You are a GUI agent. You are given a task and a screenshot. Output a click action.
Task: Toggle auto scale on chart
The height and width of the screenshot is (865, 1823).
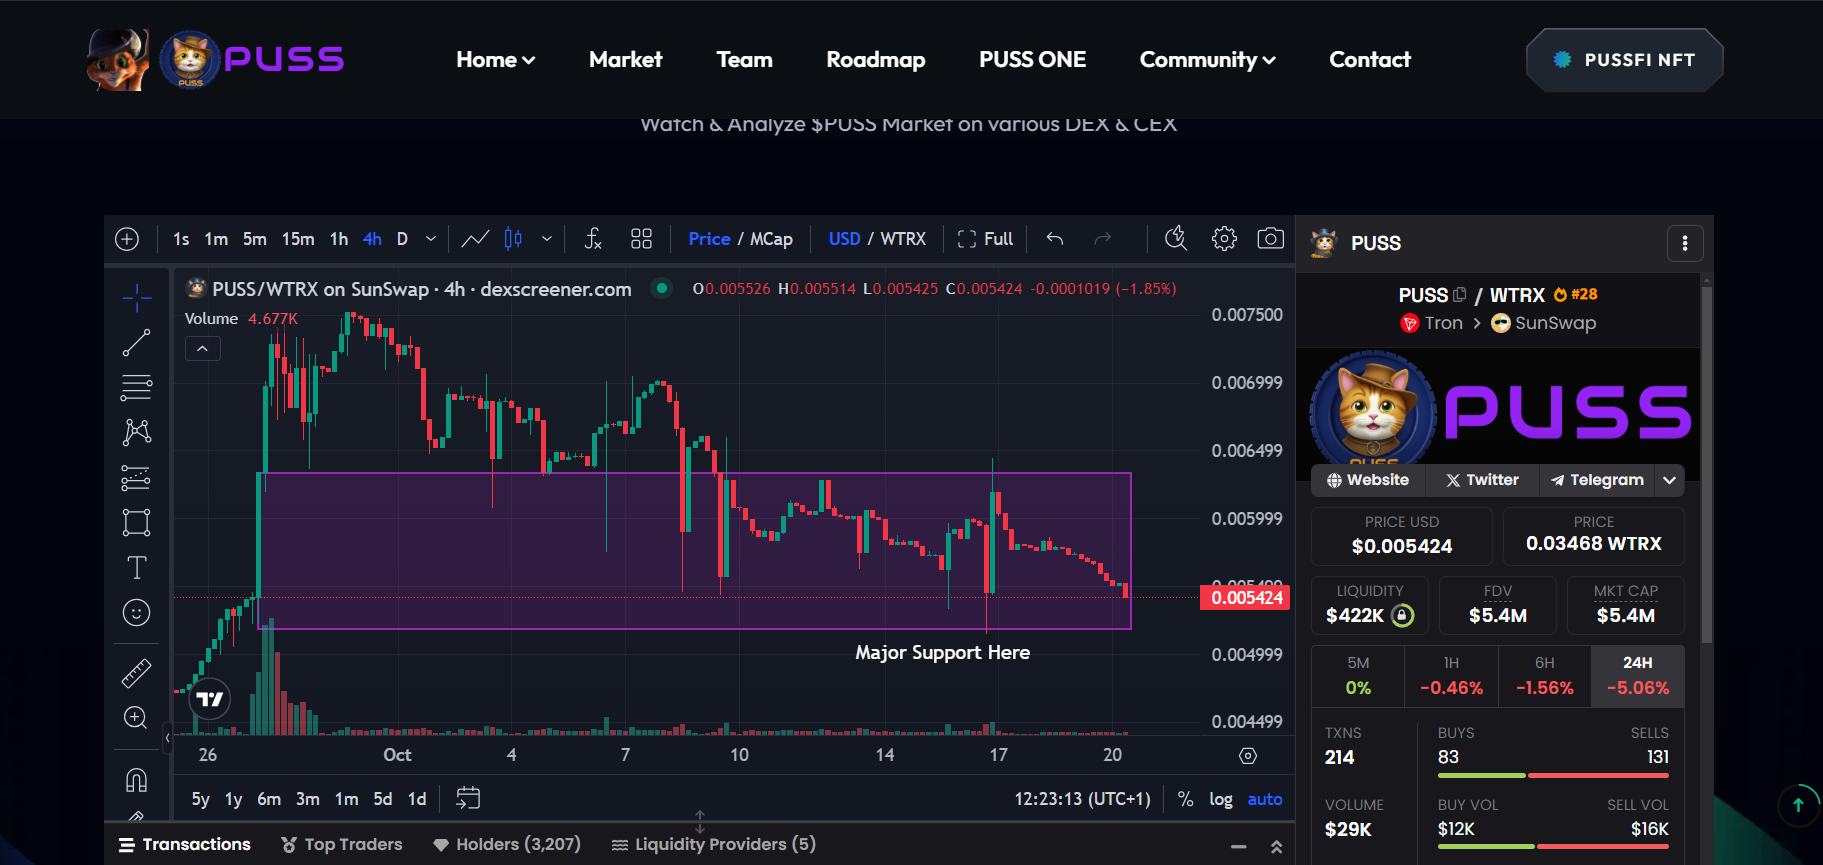point(1265,799)
